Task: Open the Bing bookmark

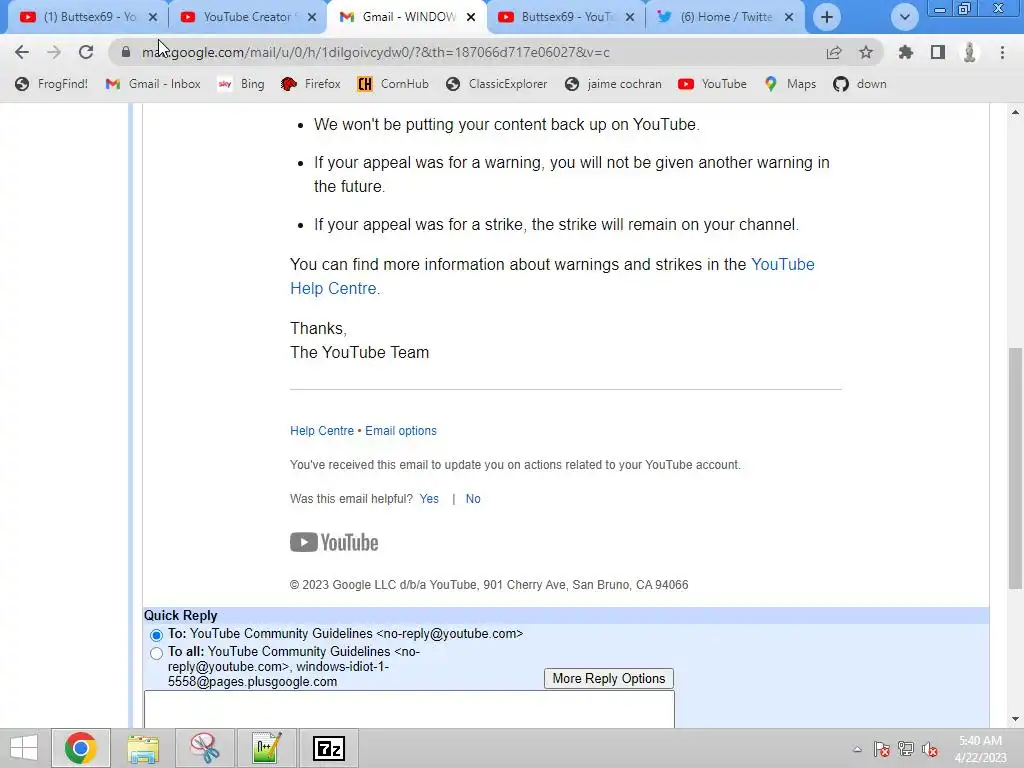Action: point(241,84)
